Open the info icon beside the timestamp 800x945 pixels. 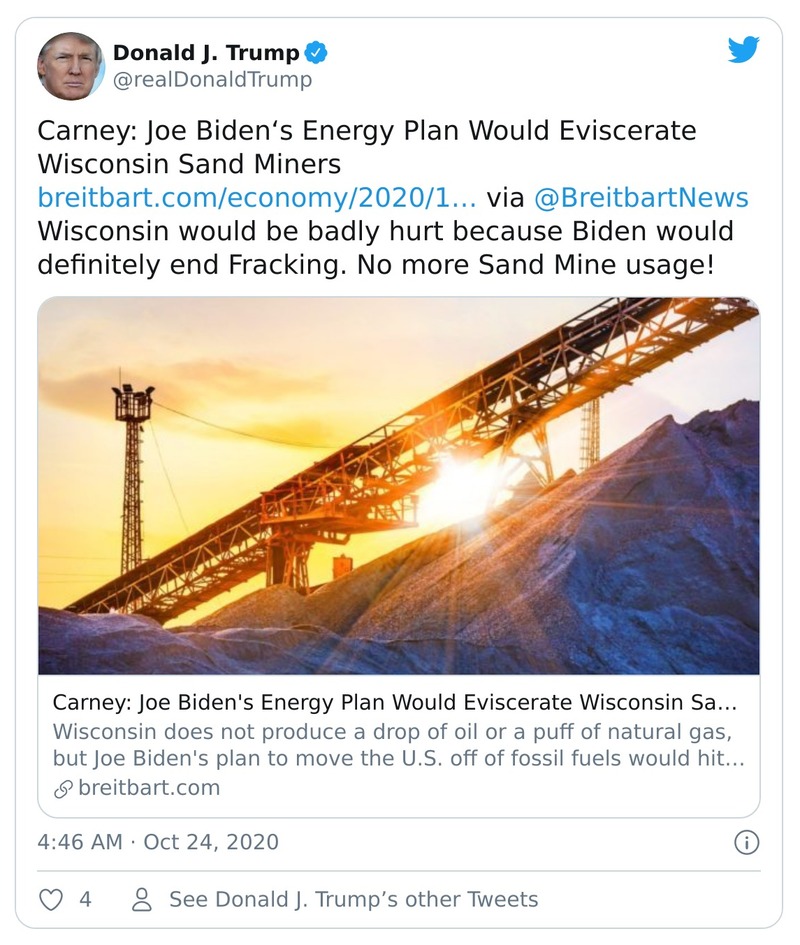(x=746, y=842)
